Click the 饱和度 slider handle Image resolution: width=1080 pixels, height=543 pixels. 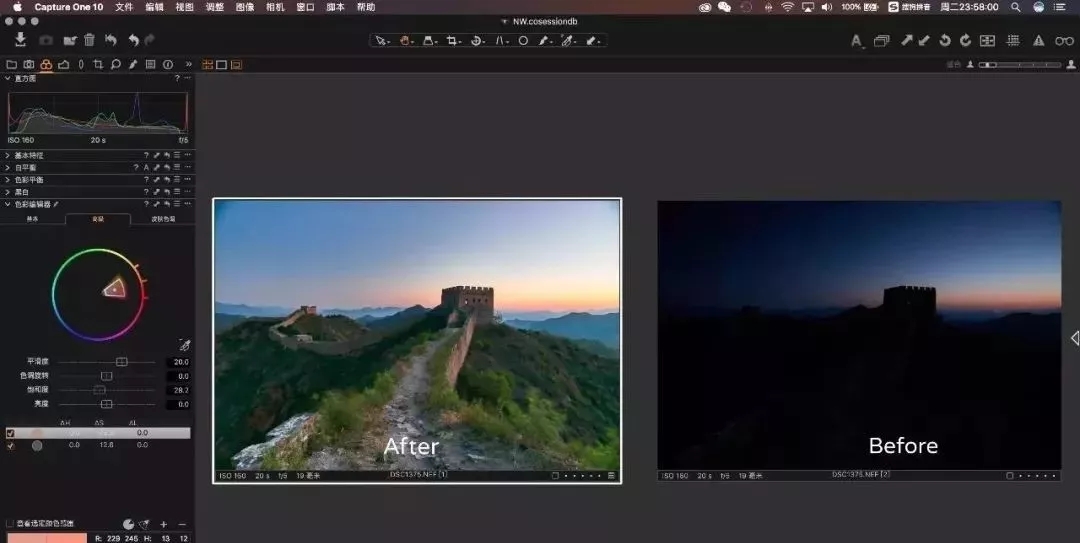click(x=99, y=390)
